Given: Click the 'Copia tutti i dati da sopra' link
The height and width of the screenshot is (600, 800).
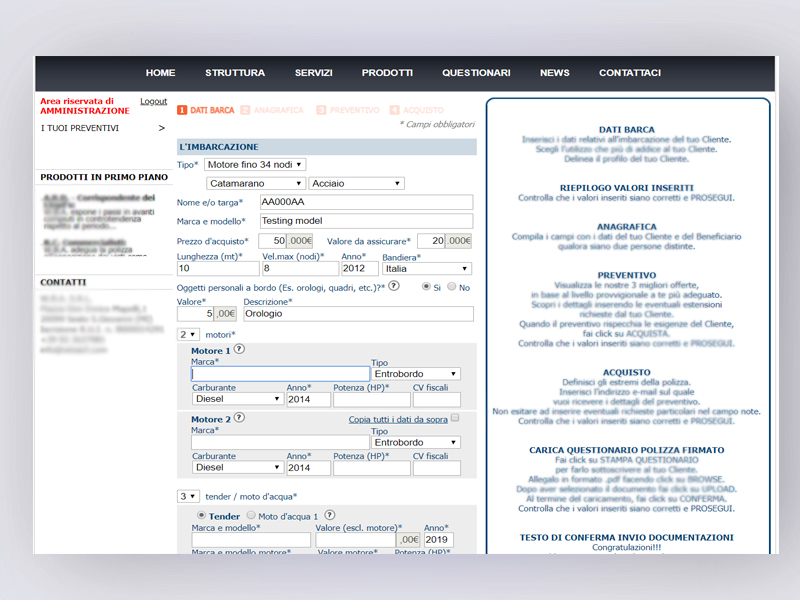Looking at the screenshot, I should click(397, 419).
